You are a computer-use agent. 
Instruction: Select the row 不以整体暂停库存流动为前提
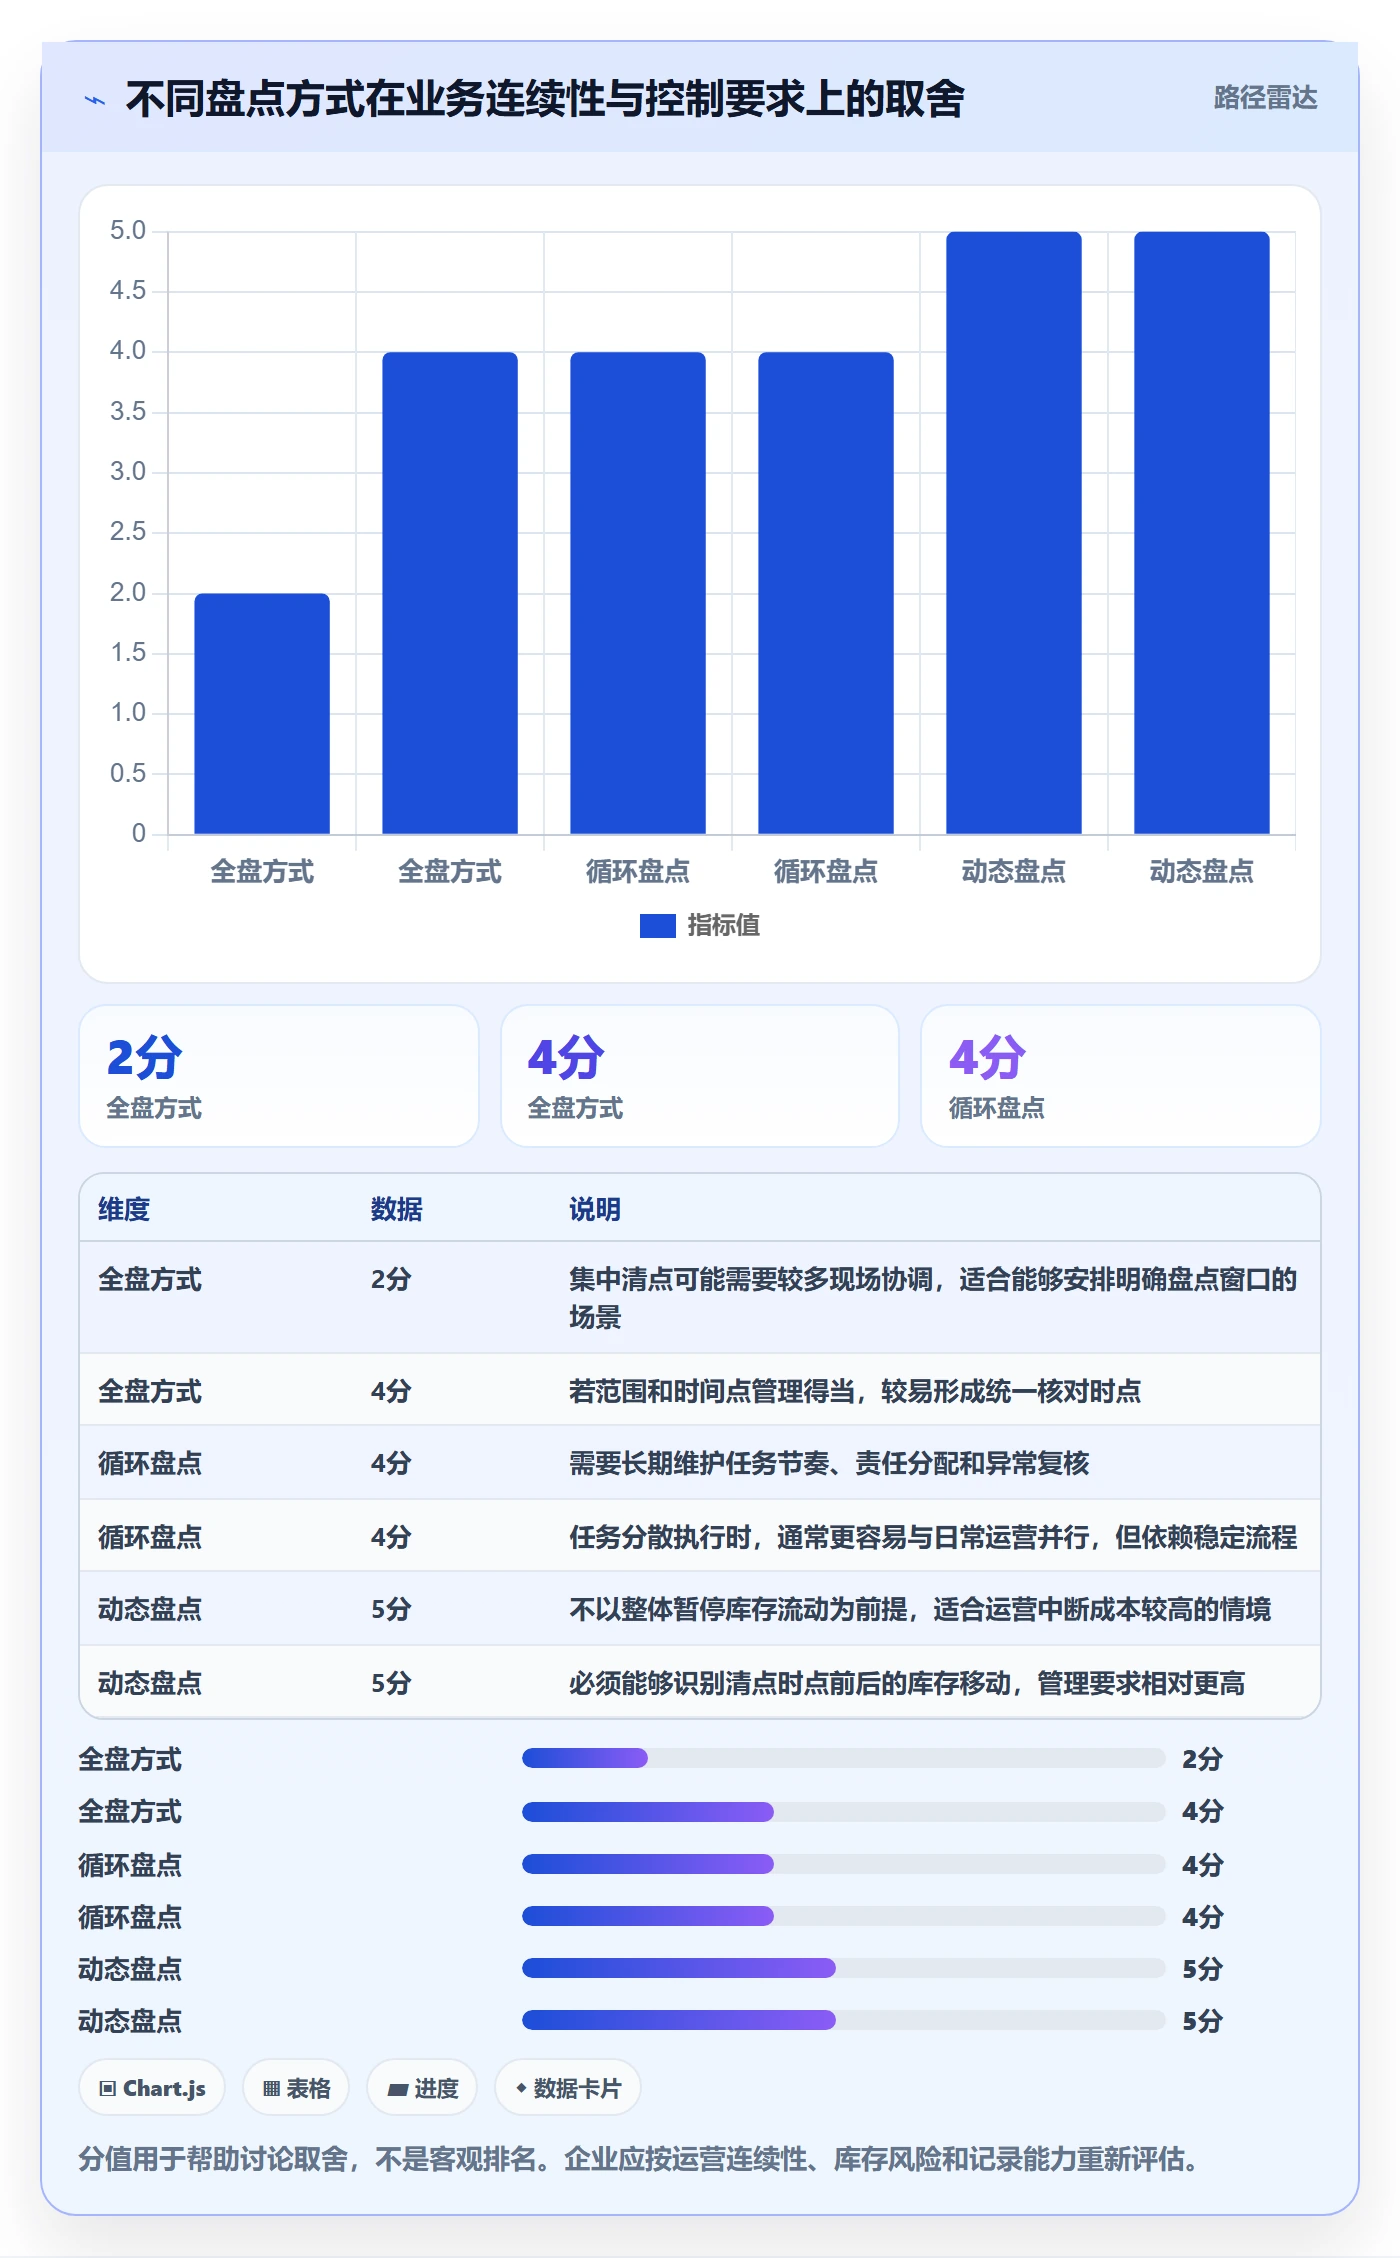[700, 1609]
